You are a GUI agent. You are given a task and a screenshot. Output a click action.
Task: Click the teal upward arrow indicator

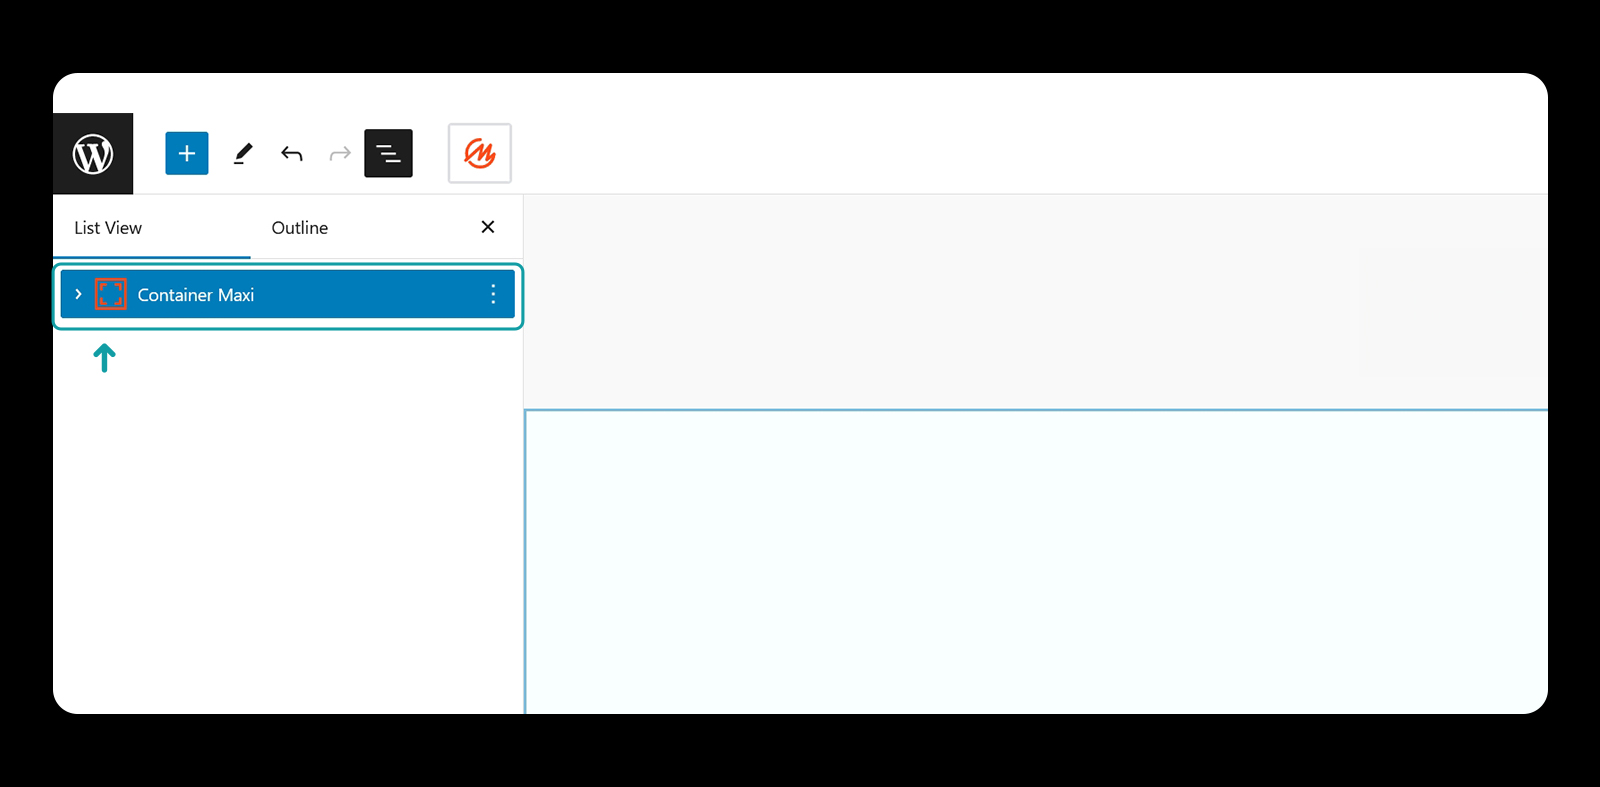pyautogui.click(x=104, y=357)
